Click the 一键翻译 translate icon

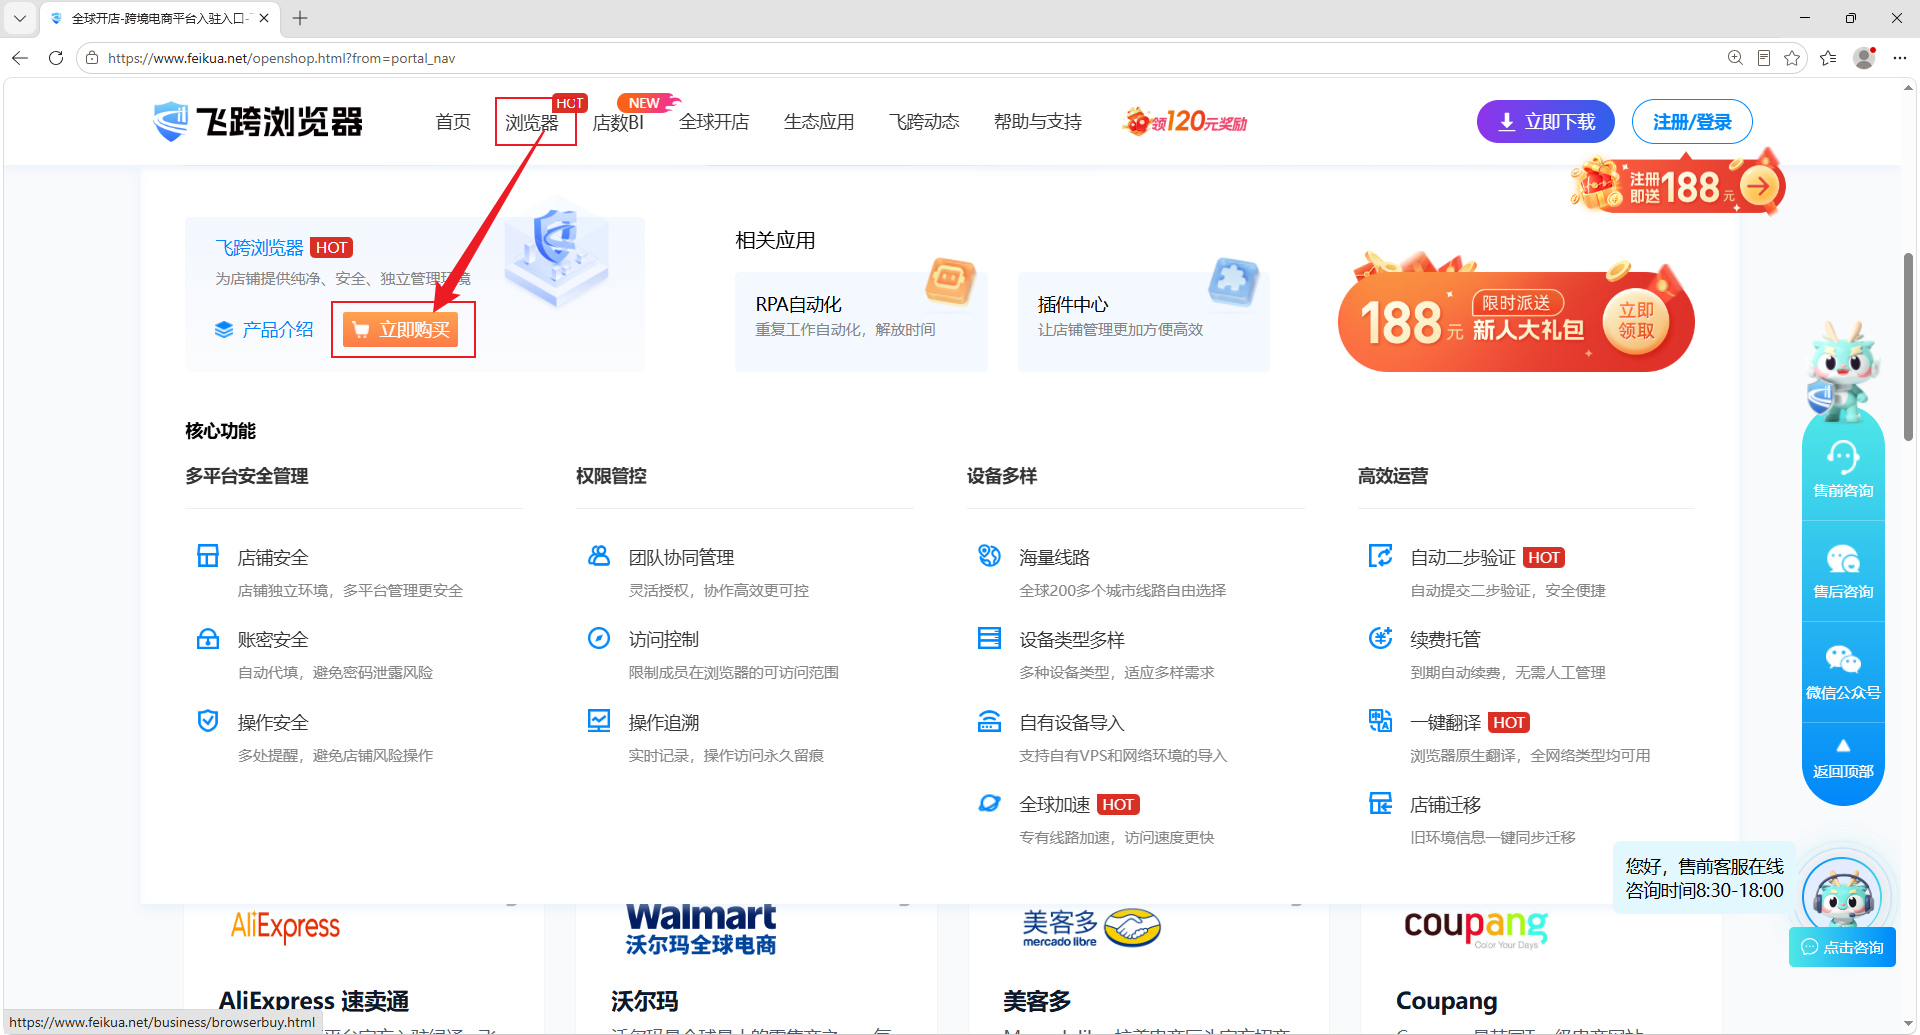coord(1381,721)
